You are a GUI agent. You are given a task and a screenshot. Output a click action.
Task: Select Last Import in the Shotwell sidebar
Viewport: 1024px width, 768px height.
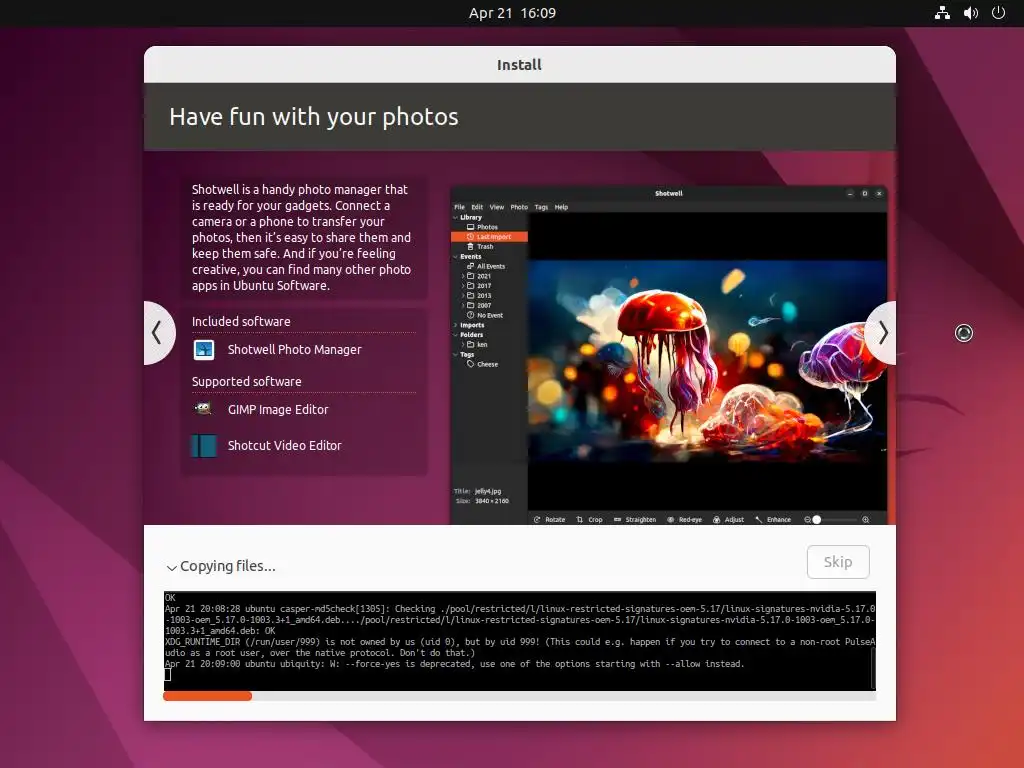click(489, 237)
